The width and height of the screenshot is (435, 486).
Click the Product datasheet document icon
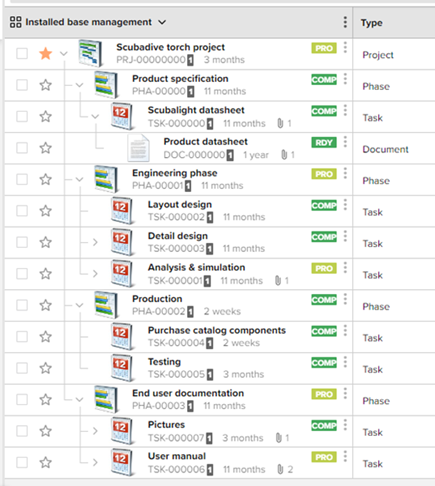click(138, 148)
